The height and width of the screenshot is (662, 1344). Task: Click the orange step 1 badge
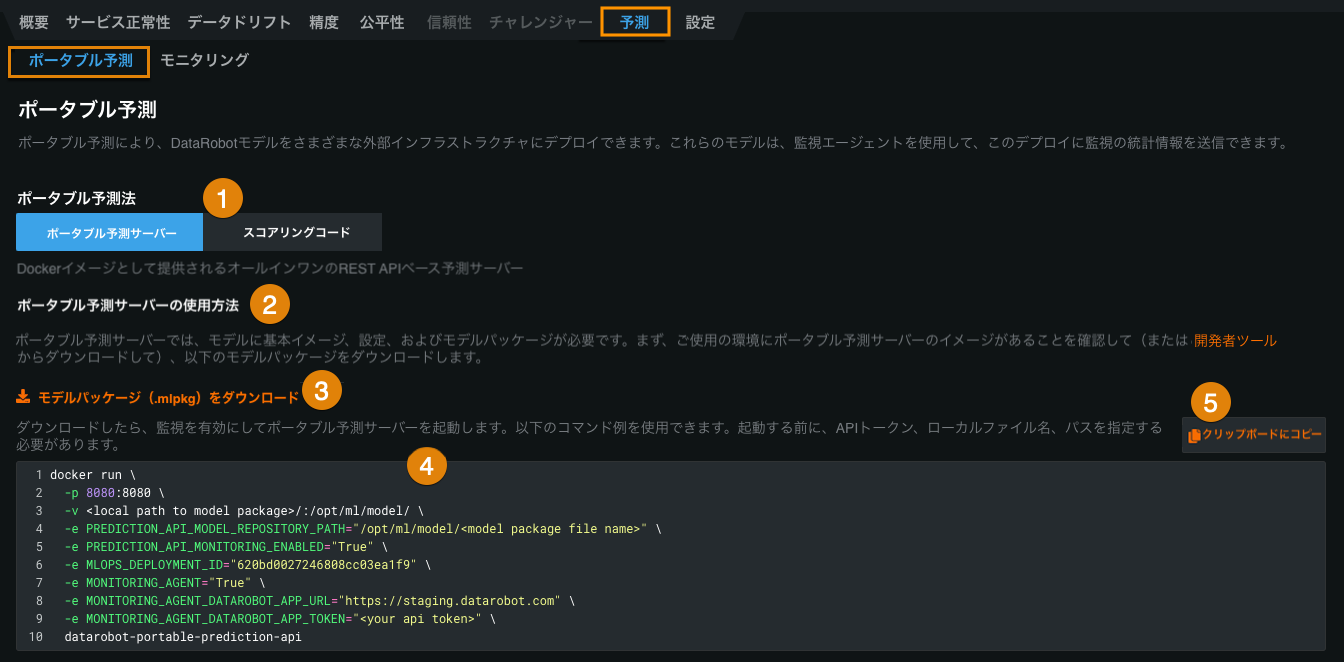(223, 198)
